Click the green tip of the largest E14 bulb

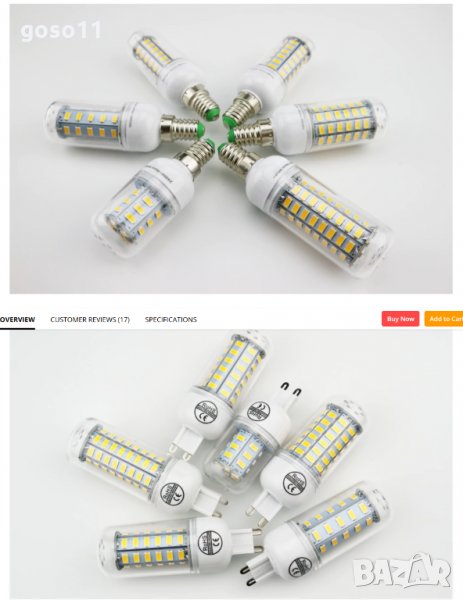click(222, 148)
